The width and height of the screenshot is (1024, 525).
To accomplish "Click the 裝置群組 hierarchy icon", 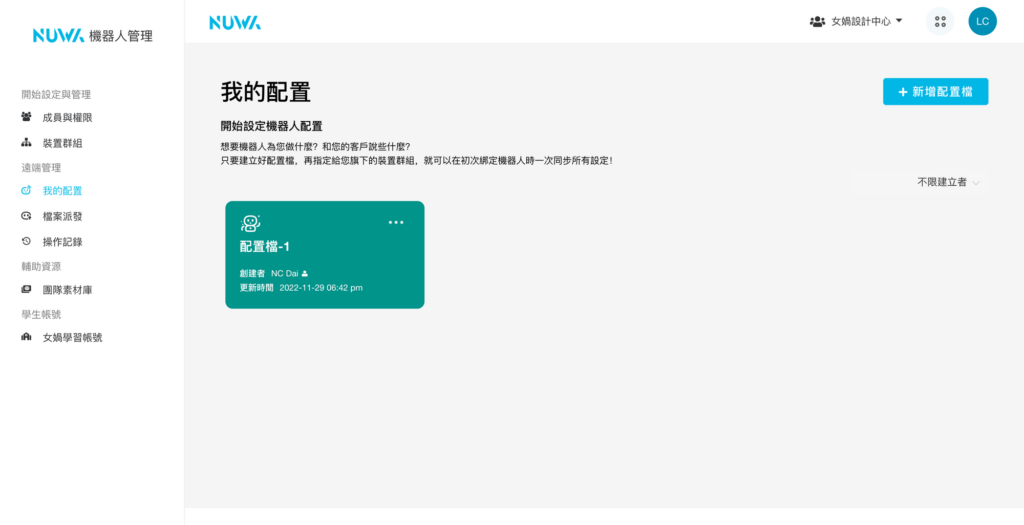I will (26, 142).
